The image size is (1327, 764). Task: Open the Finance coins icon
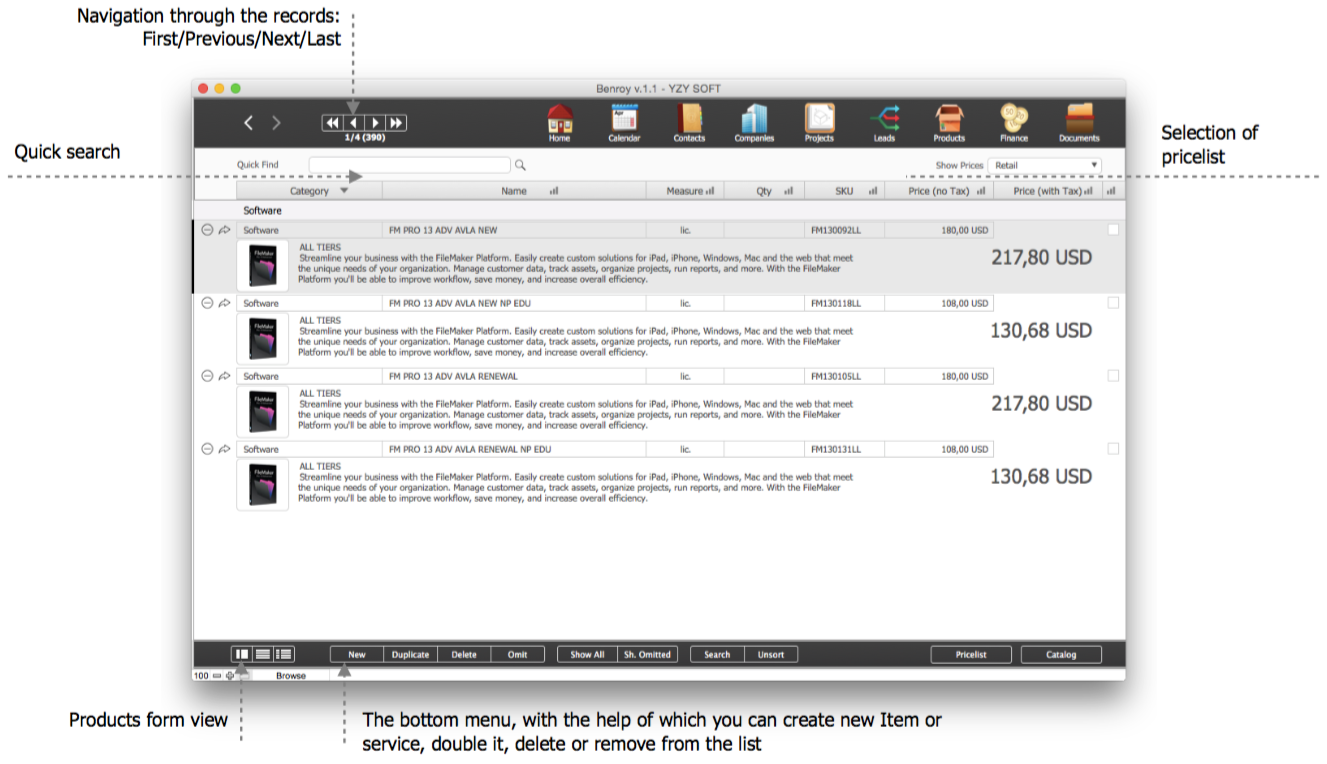pyautogui.click(x=1013, y=120)
